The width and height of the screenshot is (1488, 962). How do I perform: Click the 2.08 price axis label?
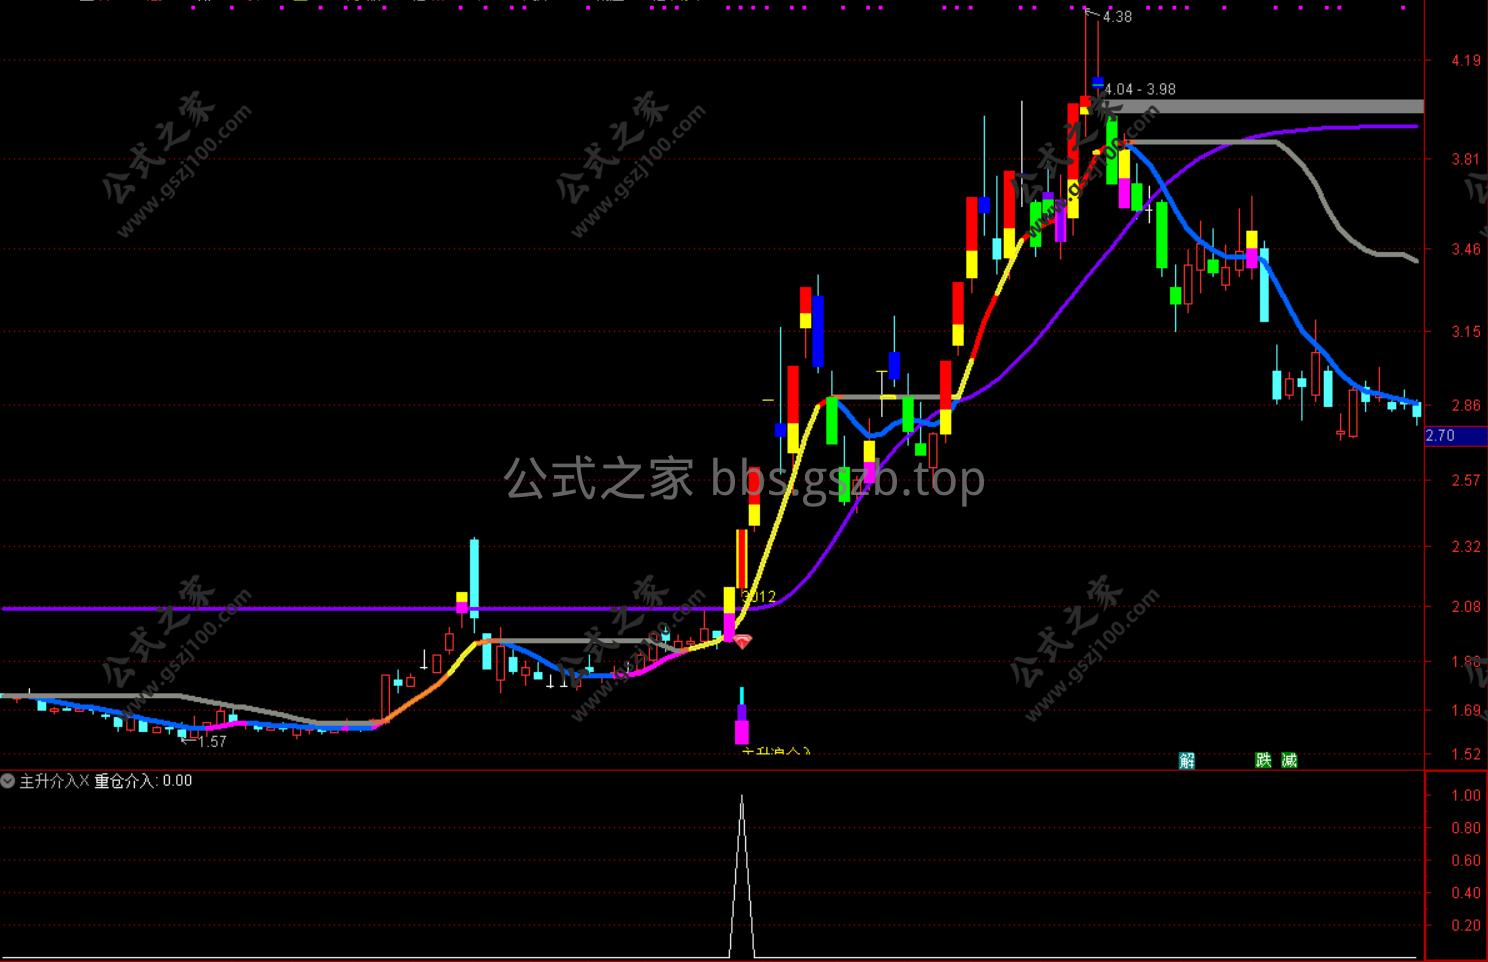1466,607
